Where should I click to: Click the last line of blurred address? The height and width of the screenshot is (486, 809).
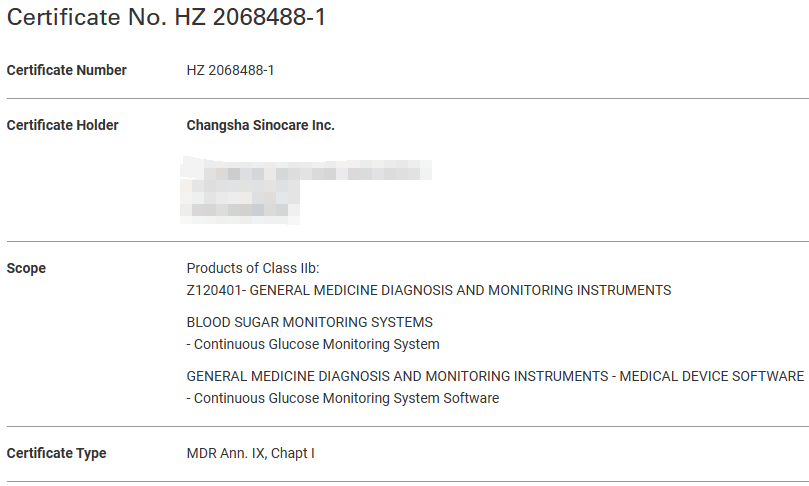[240, 210]
